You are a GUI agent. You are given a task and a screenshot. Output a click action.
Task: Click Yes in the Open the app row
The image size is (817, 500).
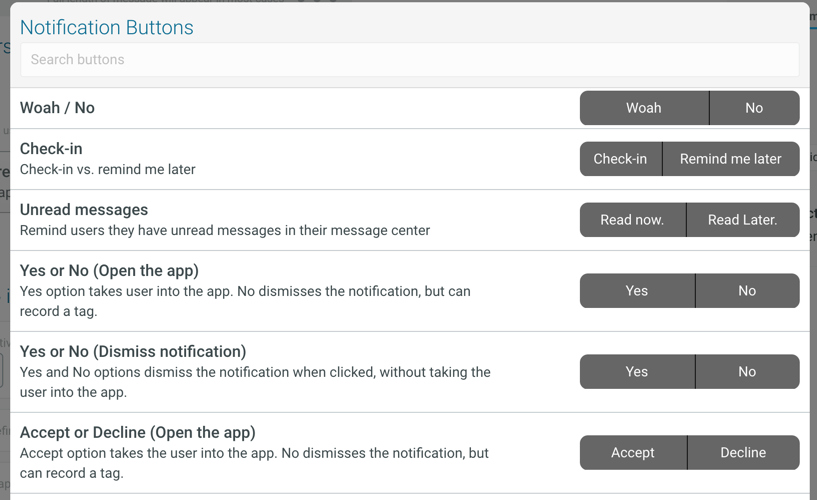click(637, 291)
